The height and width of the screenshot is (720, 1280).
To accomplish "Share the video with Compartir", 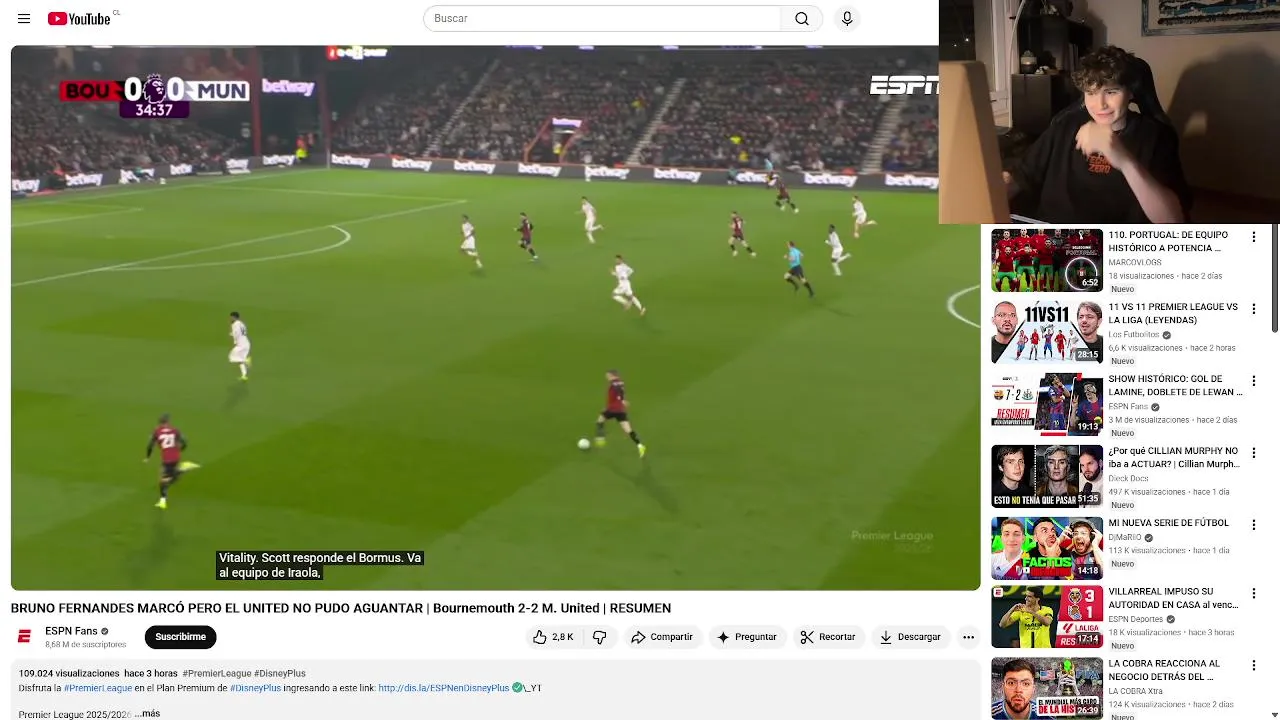I will coord(661,637).
